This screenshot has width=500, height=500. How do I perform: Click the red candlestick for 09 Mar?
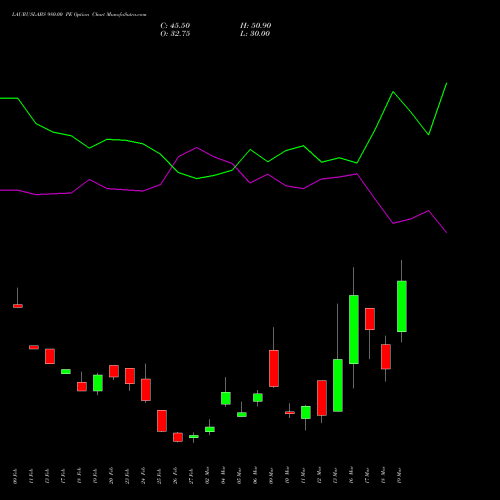click(274, 368)
